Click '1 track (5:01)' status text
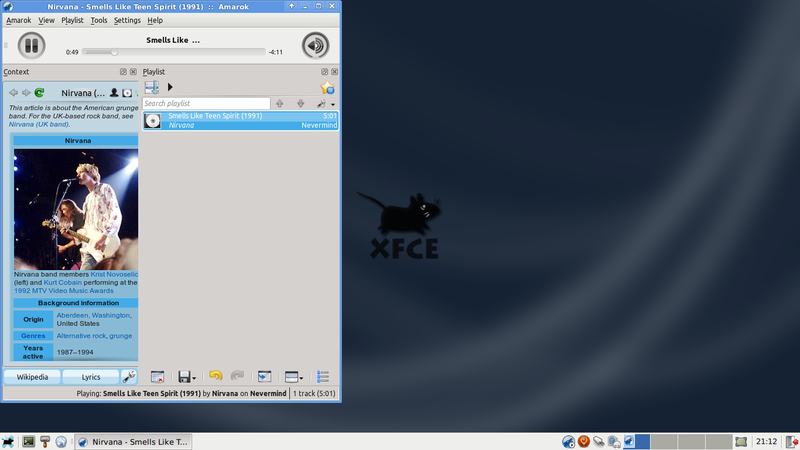This screenshot has width=800, height=450. (314, 393)
